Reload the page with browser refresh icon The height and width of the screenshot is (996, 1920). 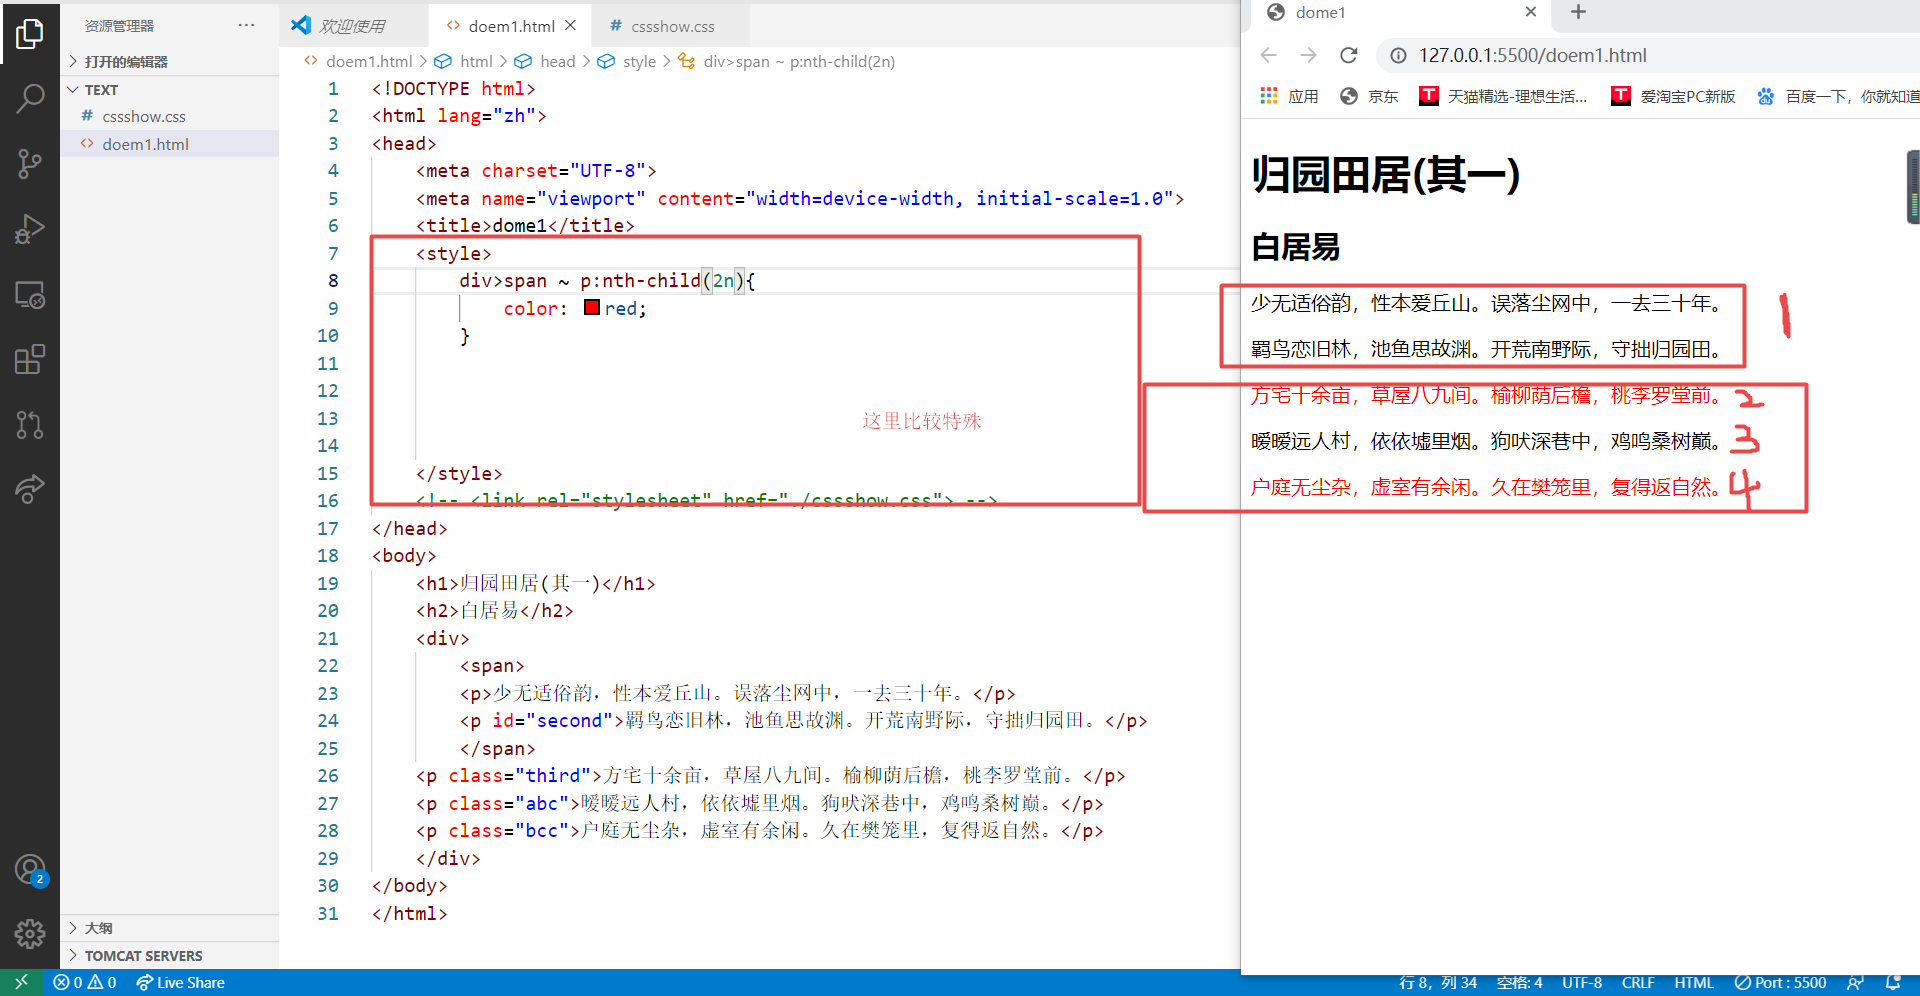pos(1348,55)
